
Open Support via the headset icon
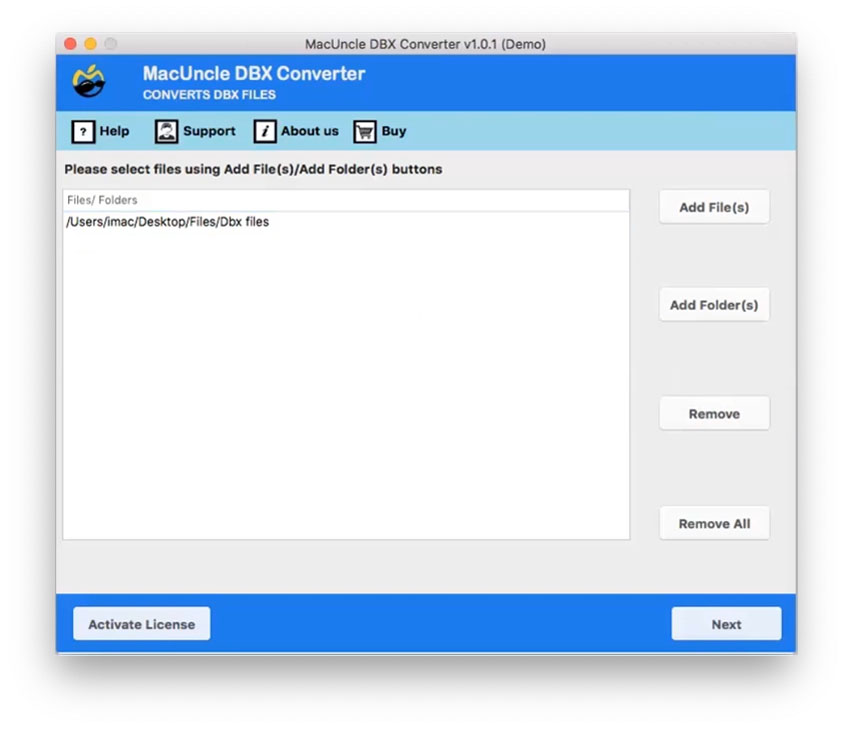point(165,131)
